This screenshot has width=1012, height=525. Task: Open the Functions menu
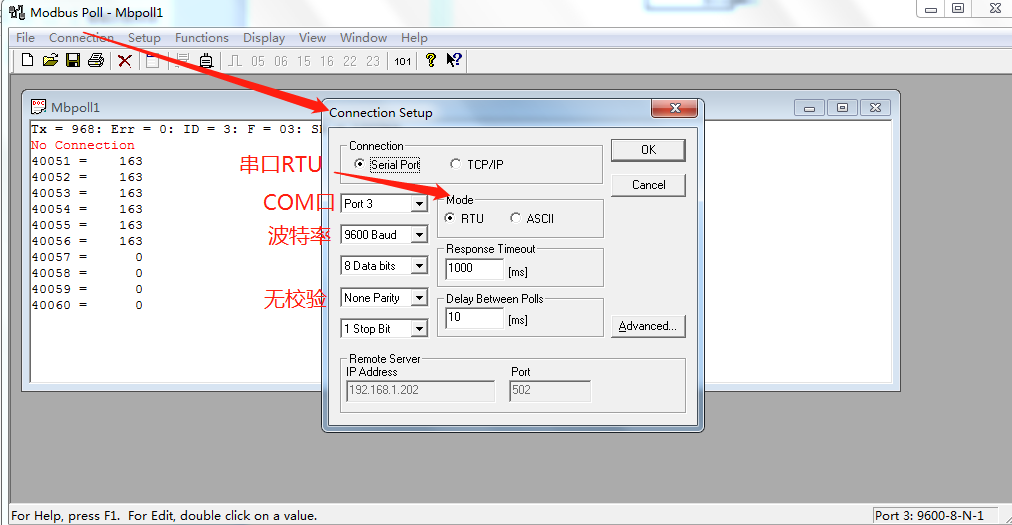coord(201,37)
